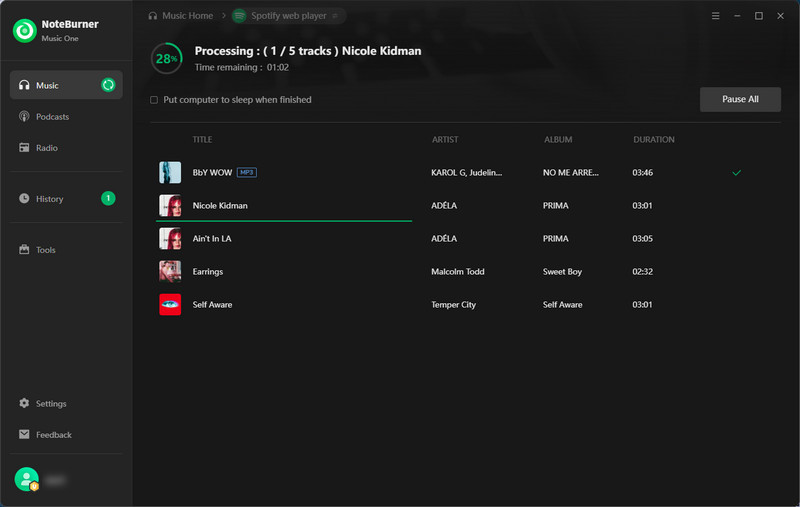Click the Time remaining 01:02 text
The width and height of the screenshot is (800, 507).
tap(241, 67)
